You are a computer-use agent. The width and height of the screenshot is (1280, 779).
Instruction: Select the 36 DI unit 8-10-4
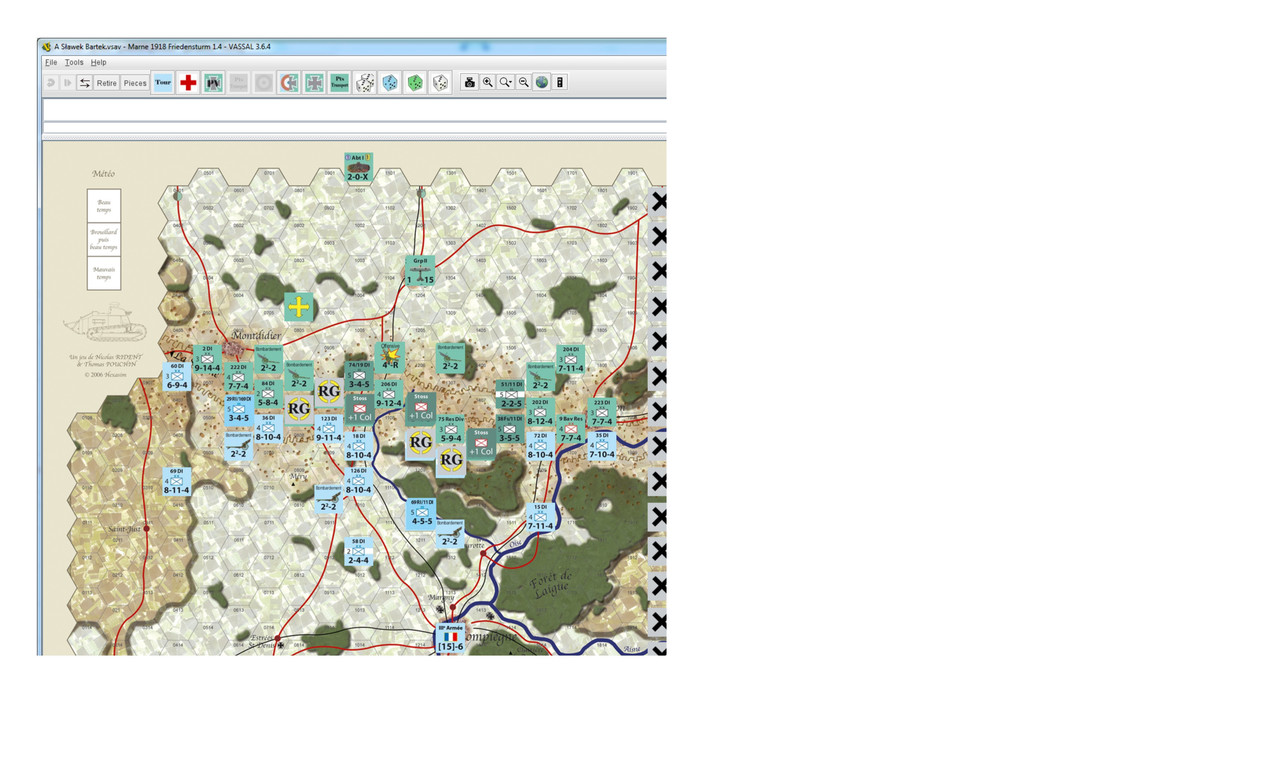(268, 428)
